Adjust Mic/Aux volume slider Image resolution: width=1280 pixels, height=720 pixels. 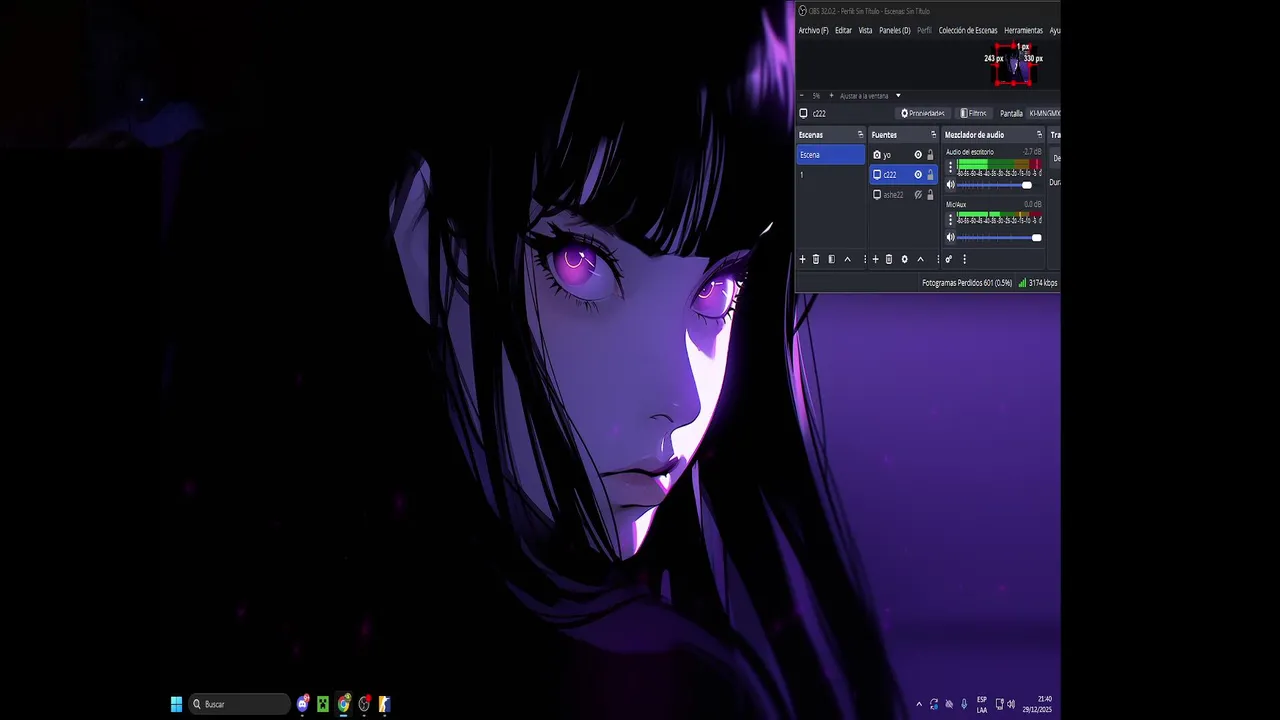[x=999, y=237]
